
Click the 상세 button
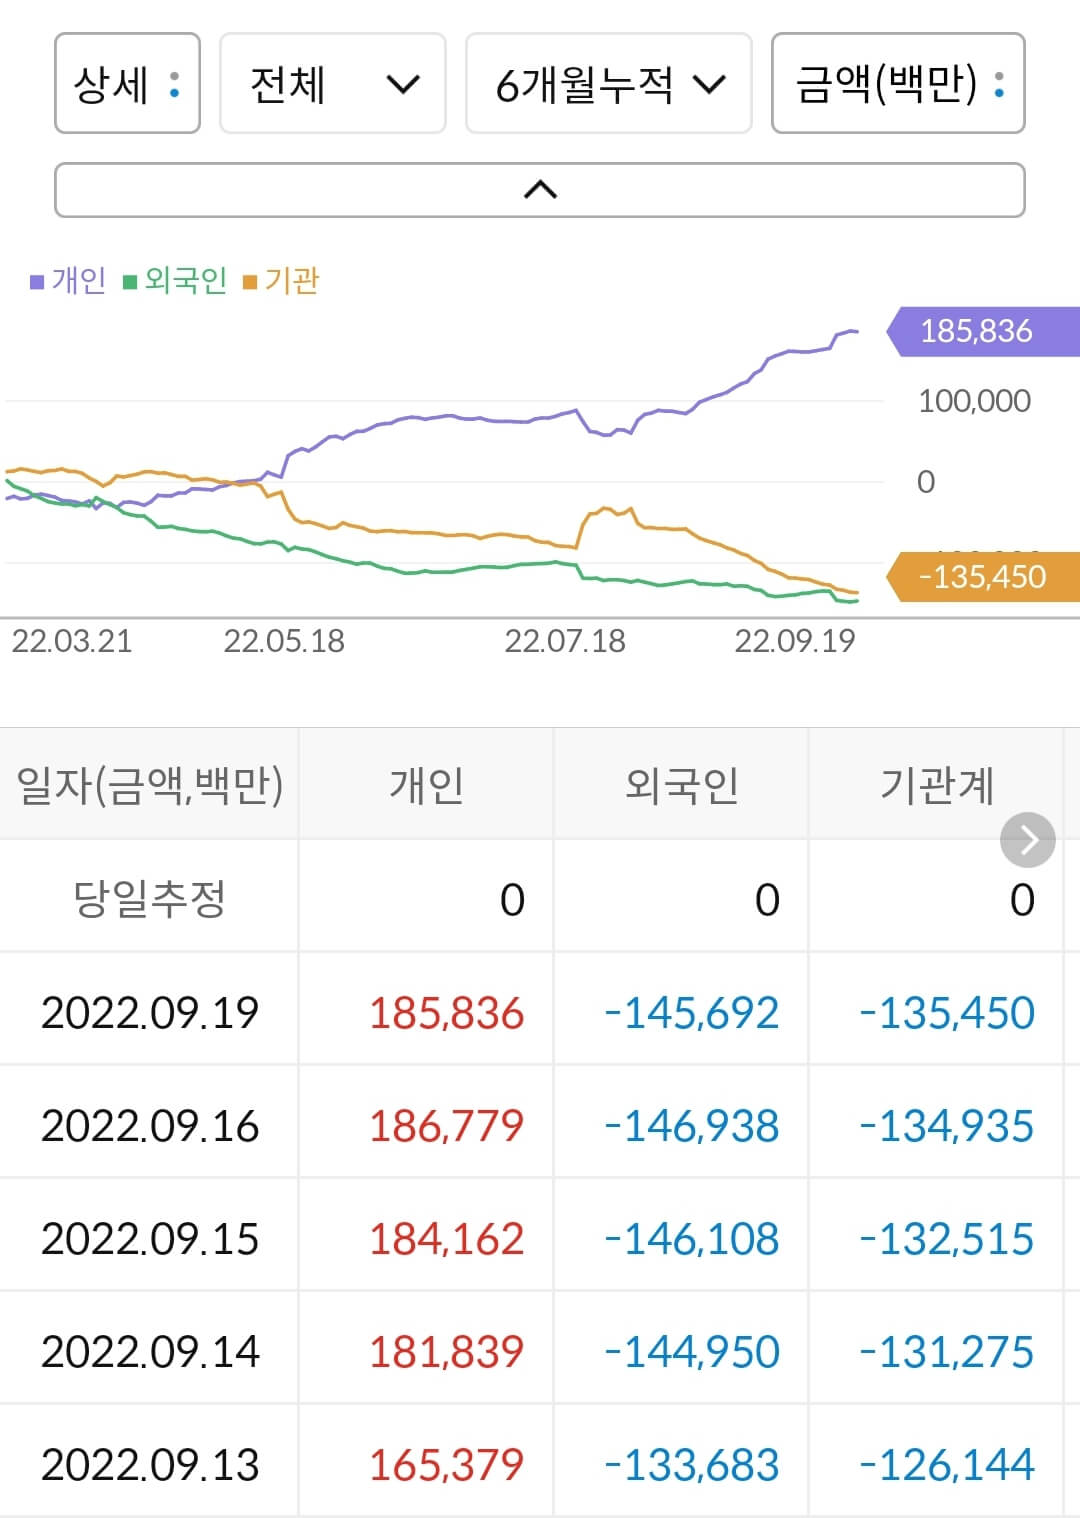pos(127,85)
